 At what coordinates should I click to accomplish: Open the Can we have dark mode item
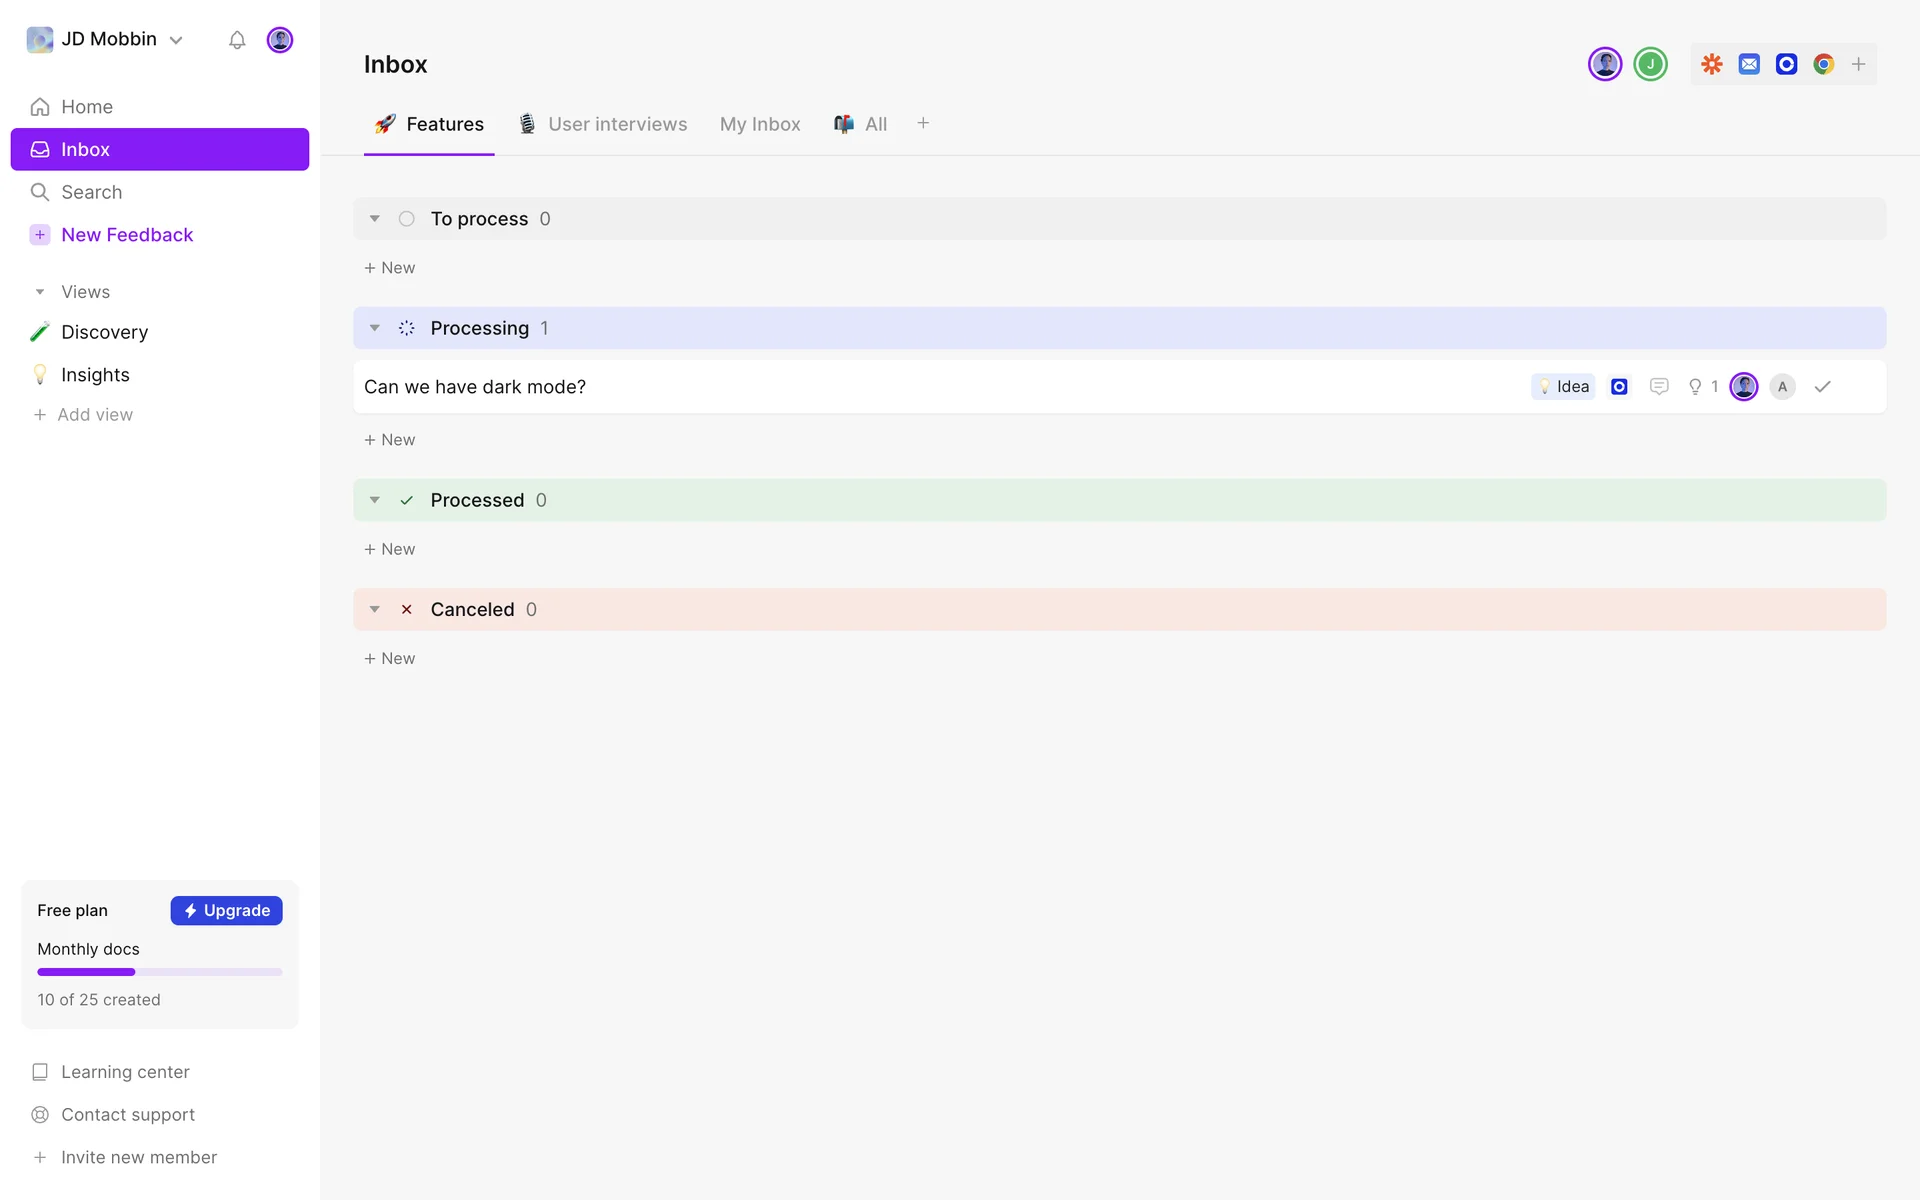475,387
